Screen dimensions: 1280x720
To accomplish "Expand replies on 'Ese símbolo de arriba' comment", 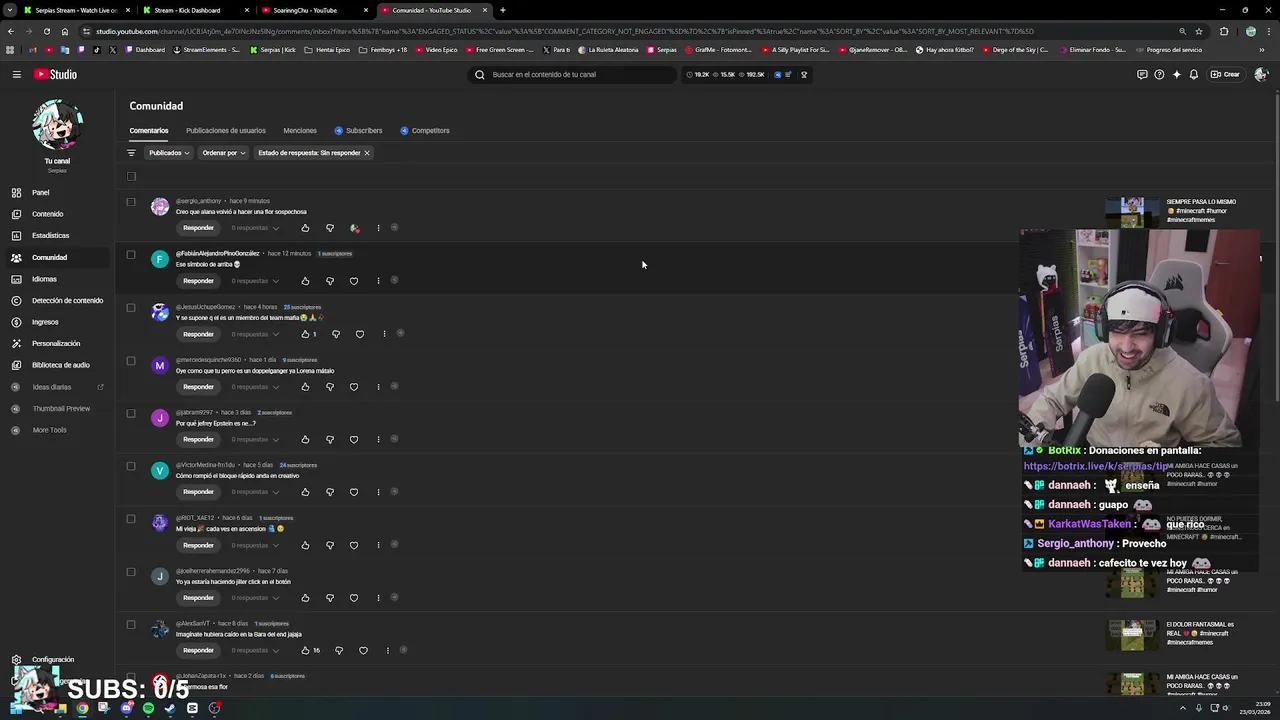I will [255, 281].
